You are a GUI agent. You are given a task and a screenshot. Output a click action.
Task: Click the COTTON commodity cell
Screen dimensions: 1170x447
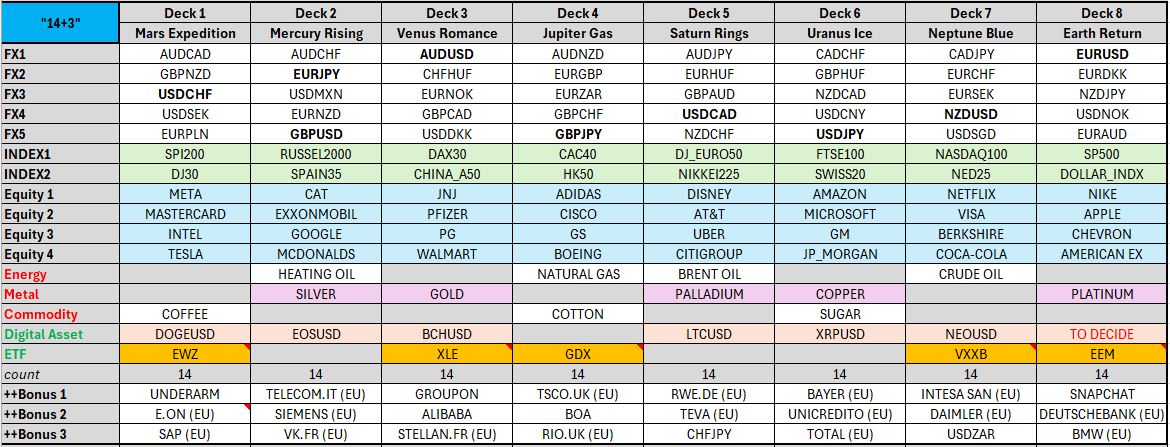point(578,314)
